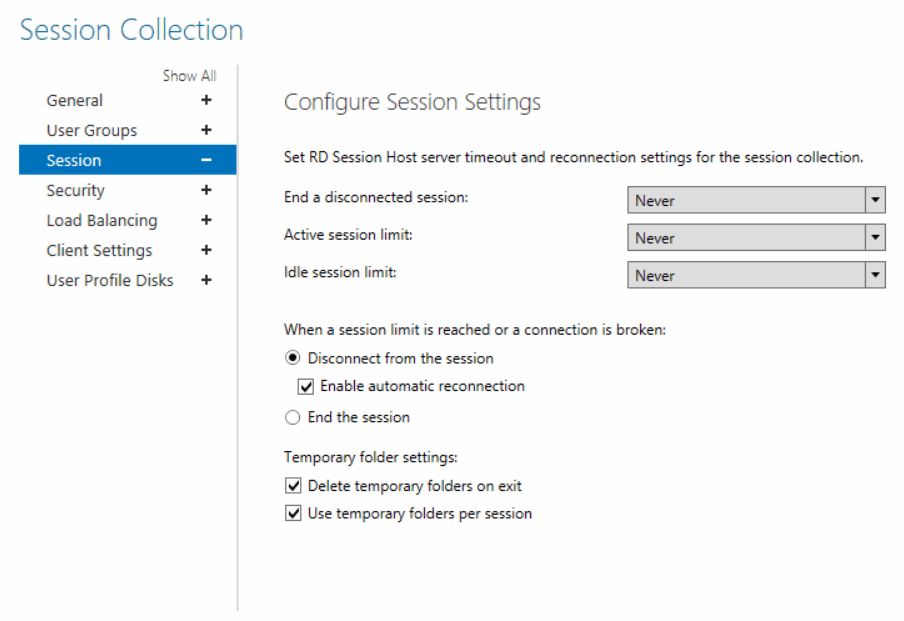Open End a disconnected session dropdown
Viewport: 904px width, 621px height.
(756, 200)
